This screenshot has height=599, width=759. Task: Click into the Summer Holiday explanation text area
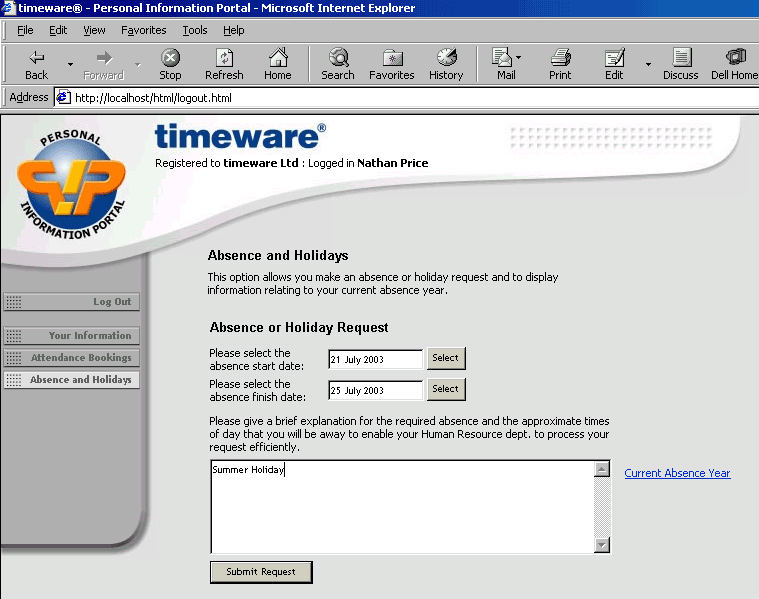[402, 507]
